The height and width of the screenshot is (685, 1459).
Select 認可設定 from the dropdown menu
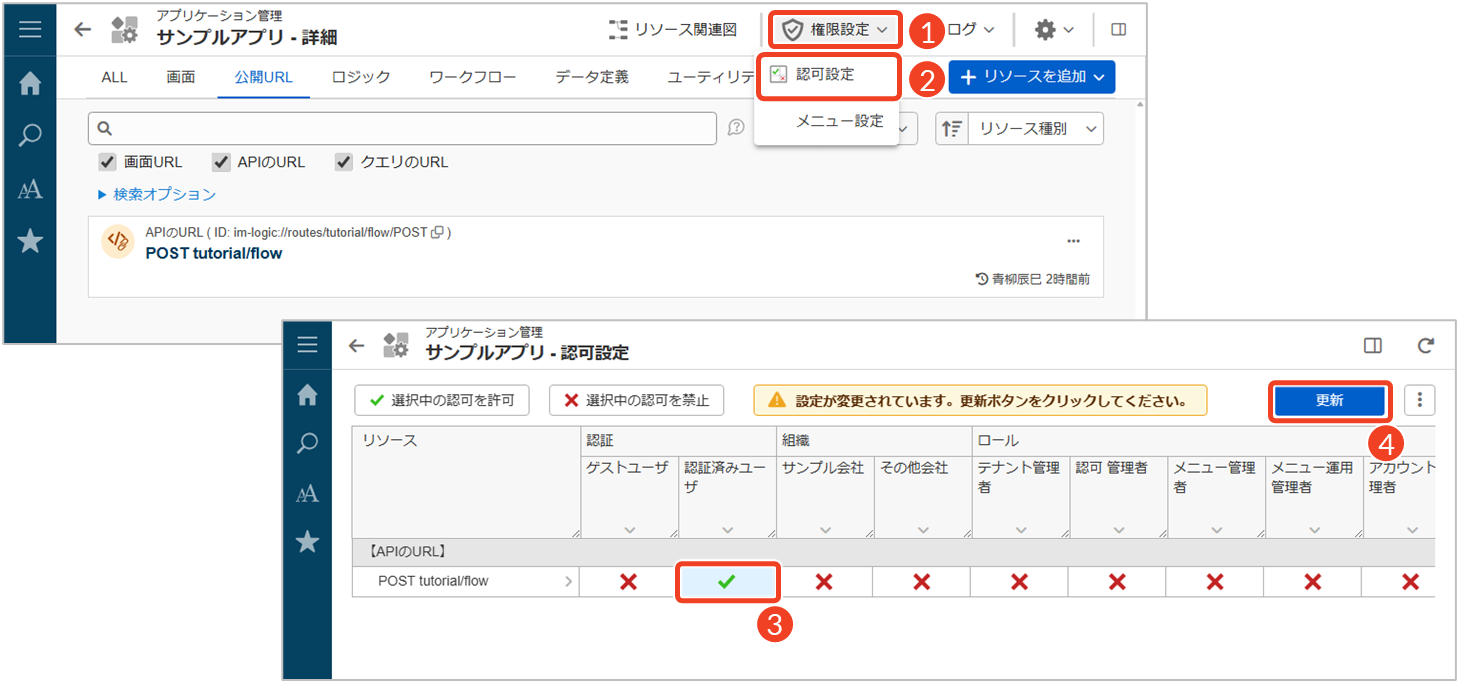point(826,75)
